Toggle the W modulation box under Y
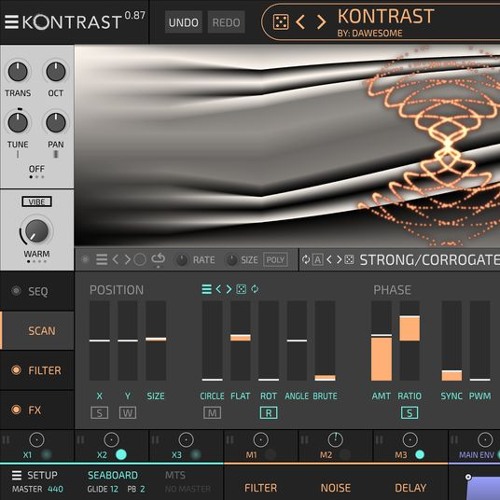 [128, 413]
